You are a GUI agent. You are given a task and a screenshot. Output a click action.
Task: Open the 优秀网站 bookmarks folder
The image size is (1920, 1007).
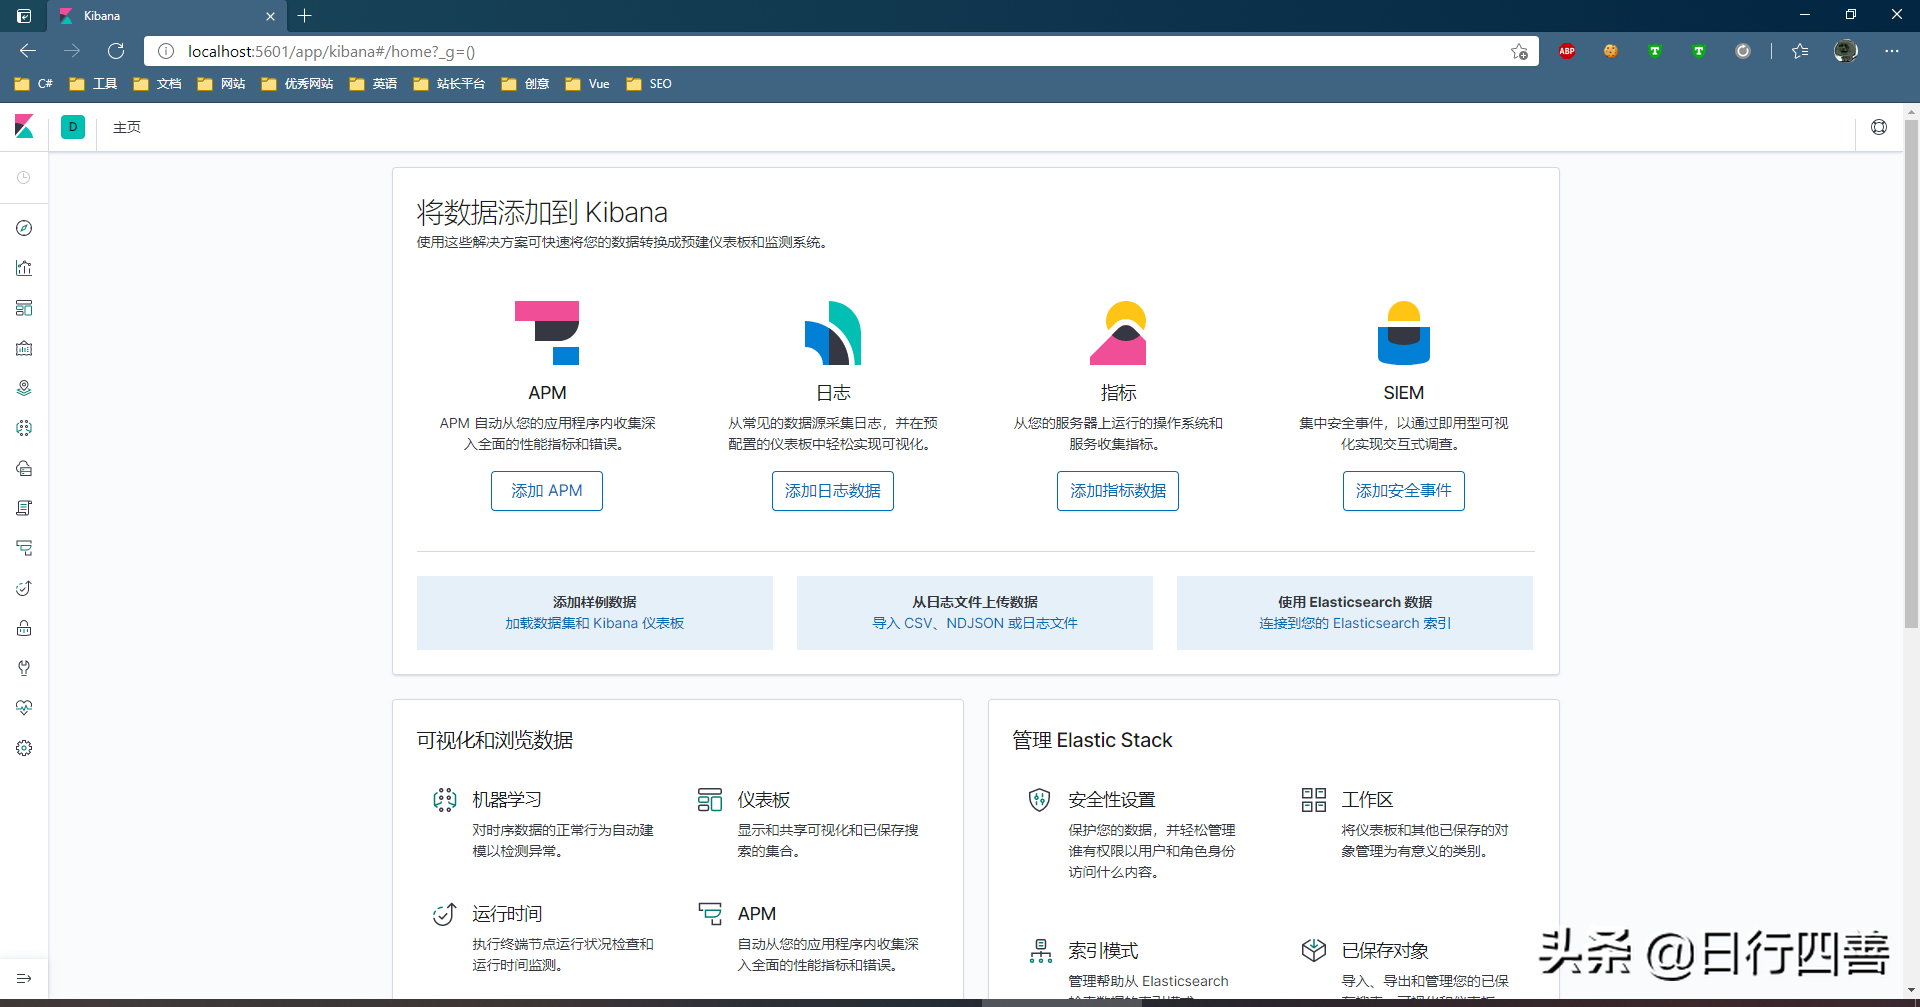[297, 84]
